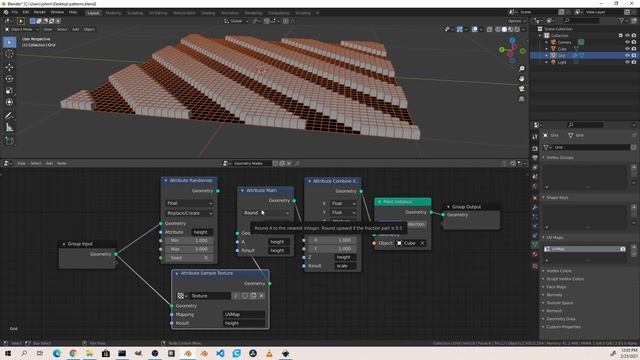Activate the Select Box tool
The image size is (640, 360).
click(x=9, y=42)
